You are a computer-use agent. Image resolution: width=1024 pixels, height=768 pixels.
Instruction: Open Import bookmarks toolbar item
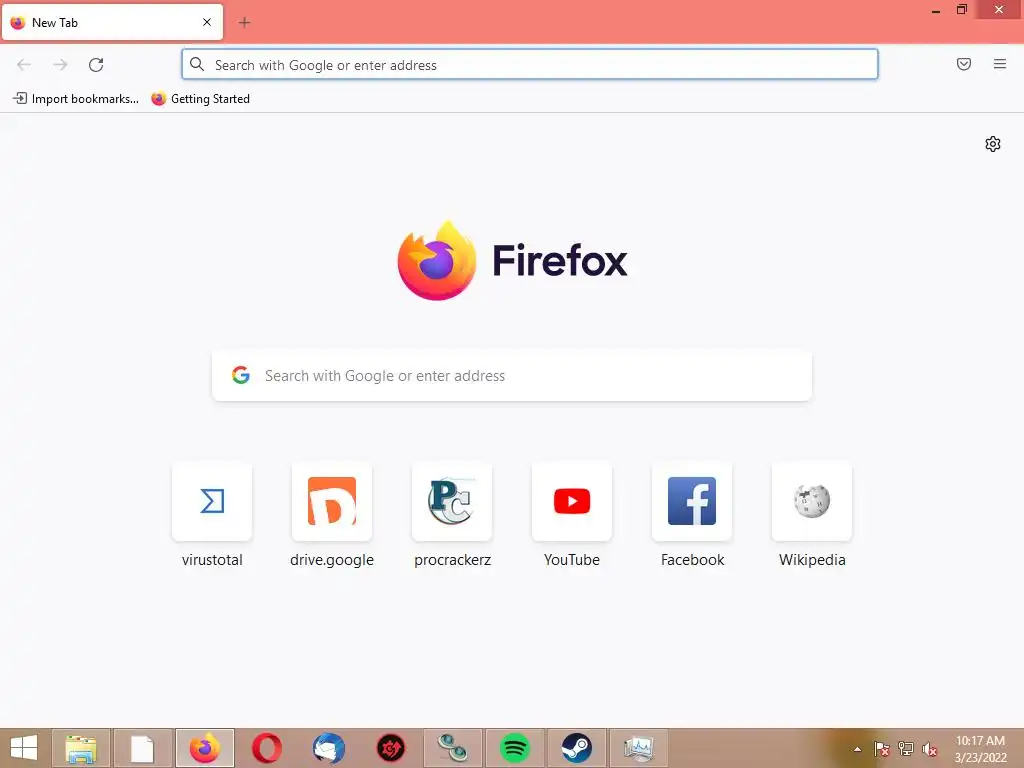[x=76, y=99]
